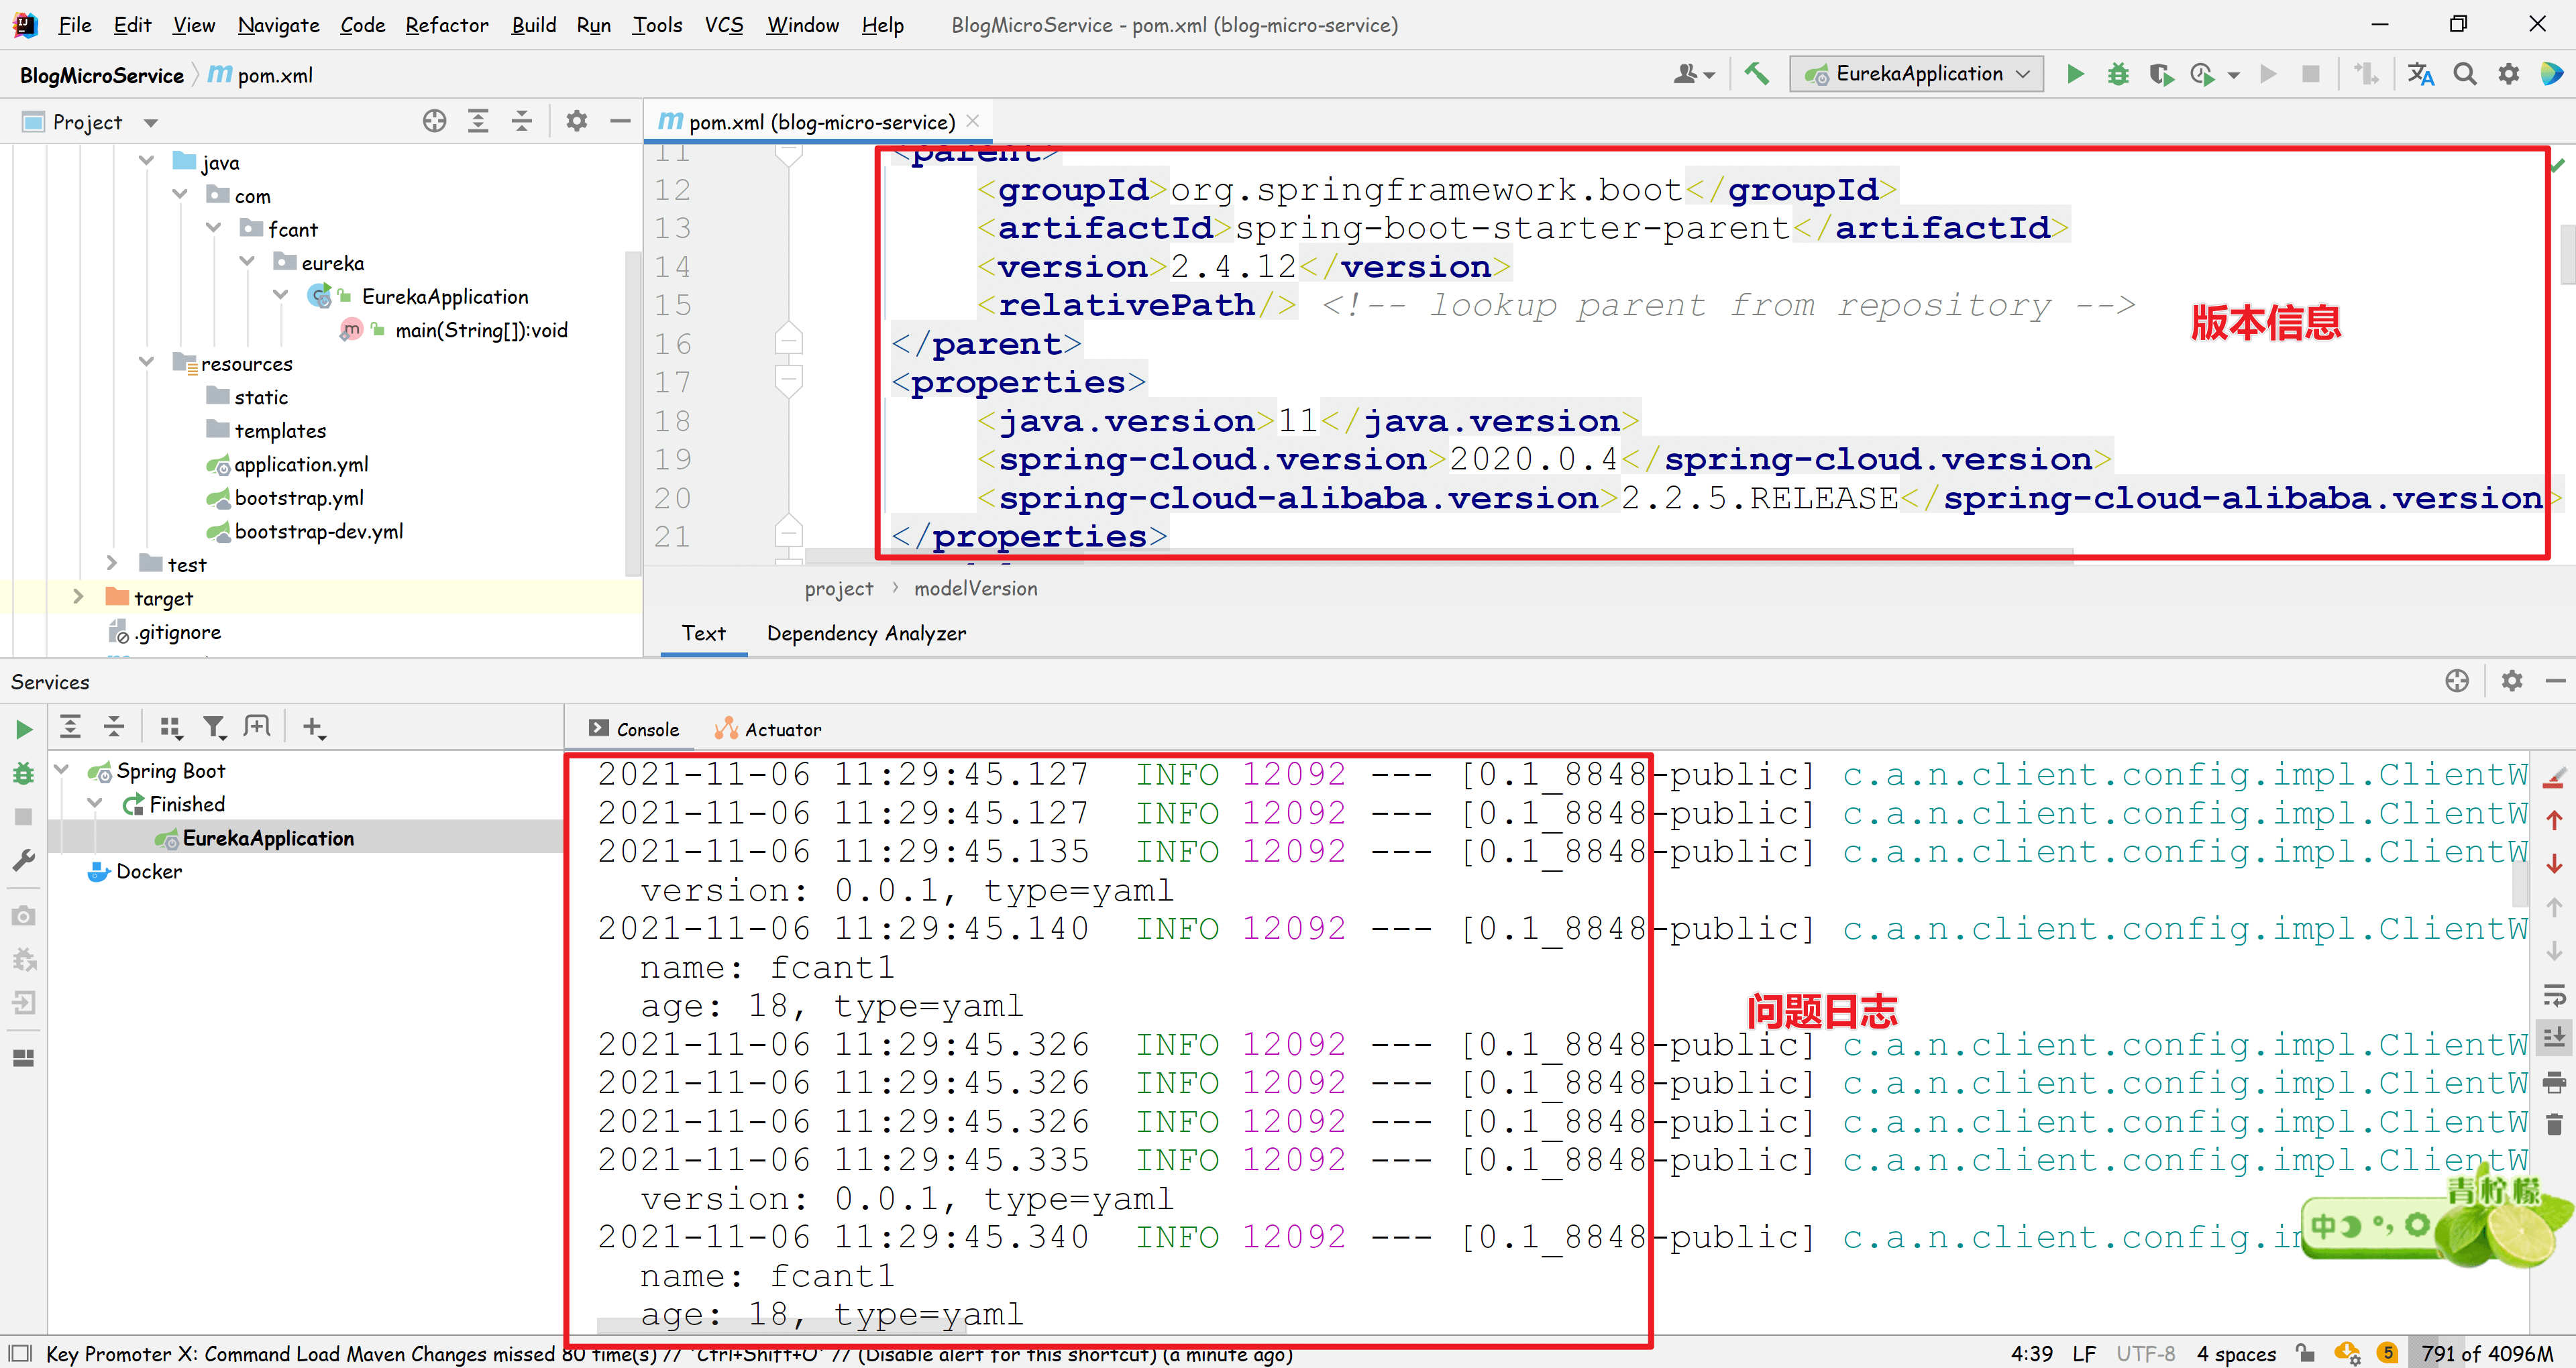Click the filter icon in Services toolbar
The height and width of the screenshot is (1368, 2576).
tap(214, 727)
